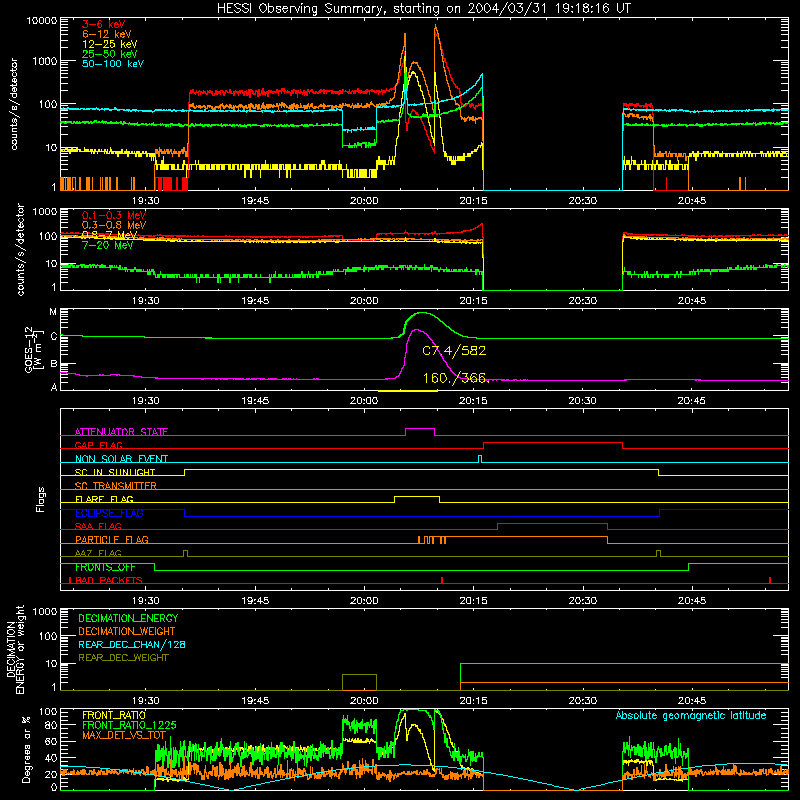The height and width of the screenshot is (800, 800).
Task: Select the NON_SOLAR_EVENT label
Action: (x=121, y=459)
